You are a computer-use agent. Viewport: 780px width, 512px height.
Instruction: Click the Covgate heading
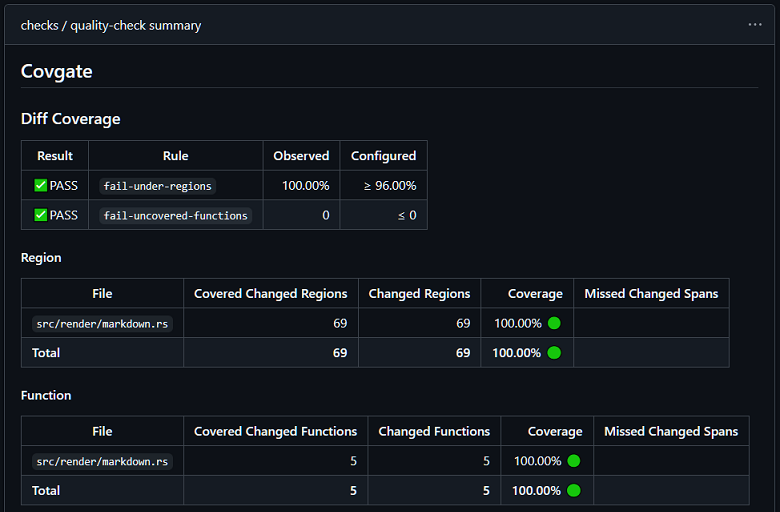click(x=56, y=72)
